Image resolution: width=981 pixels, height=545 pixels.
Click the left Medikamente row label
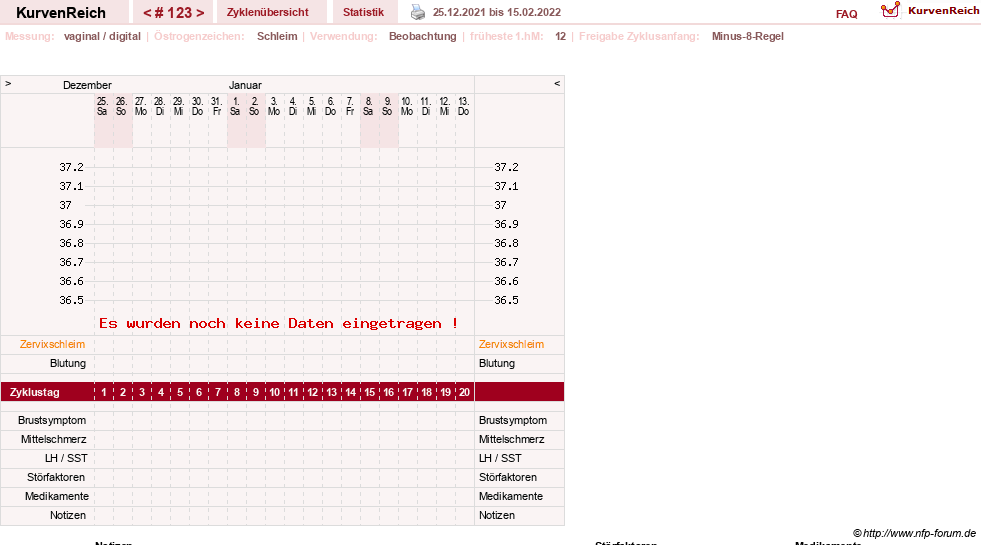(x=57, y=496)
